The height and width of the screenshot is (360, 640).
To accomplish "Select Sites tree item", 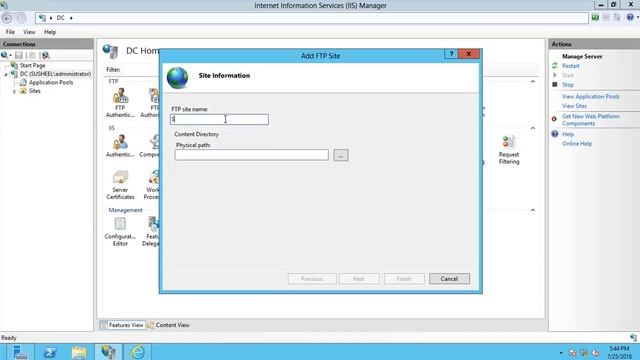I will (x=34, y=91).
